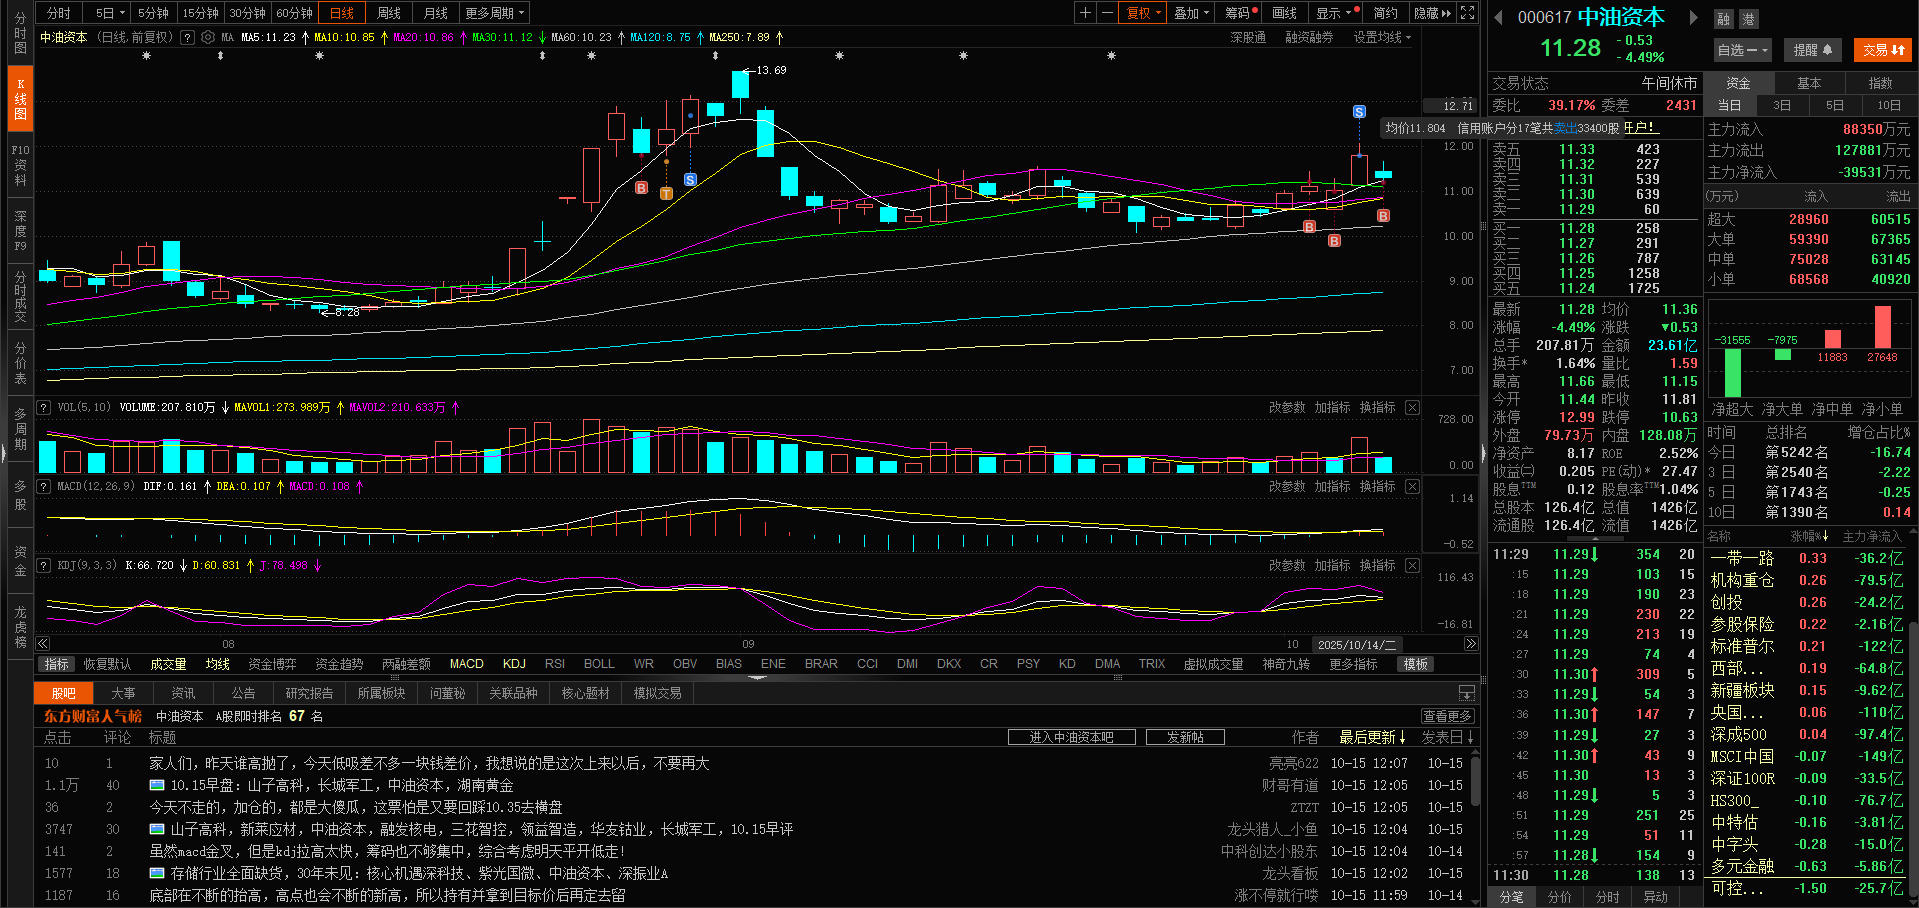Select the 10日 capital flow tab

tap(1888, 105)
